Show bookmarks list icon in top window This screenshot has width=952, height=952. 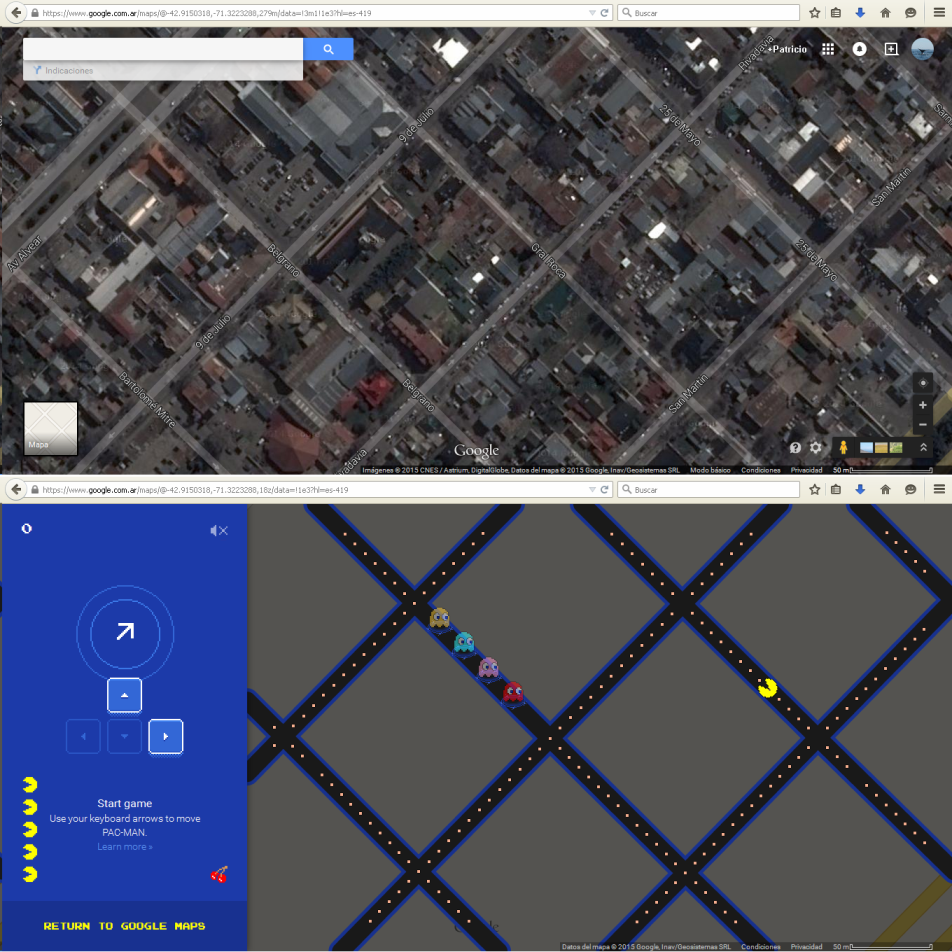[836, 13]
